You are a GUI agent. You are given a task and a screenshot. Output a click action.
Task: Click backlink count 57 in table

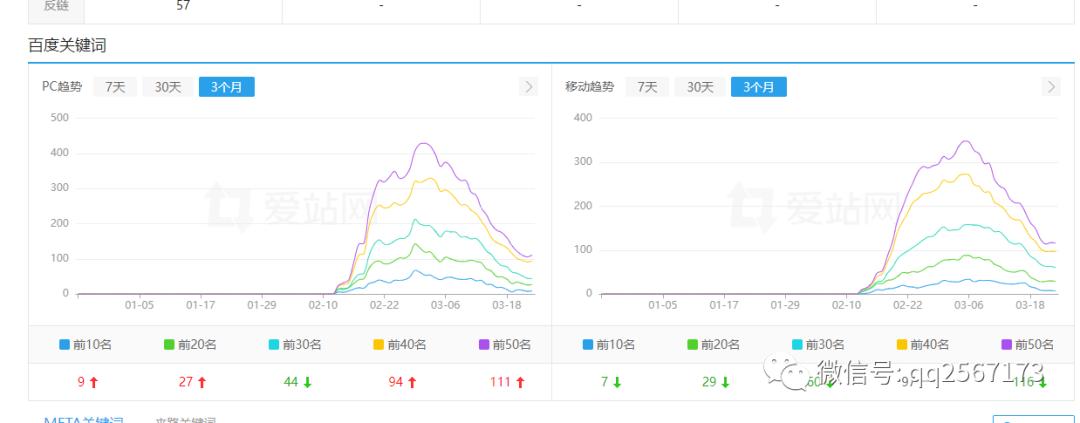[183, 5]
